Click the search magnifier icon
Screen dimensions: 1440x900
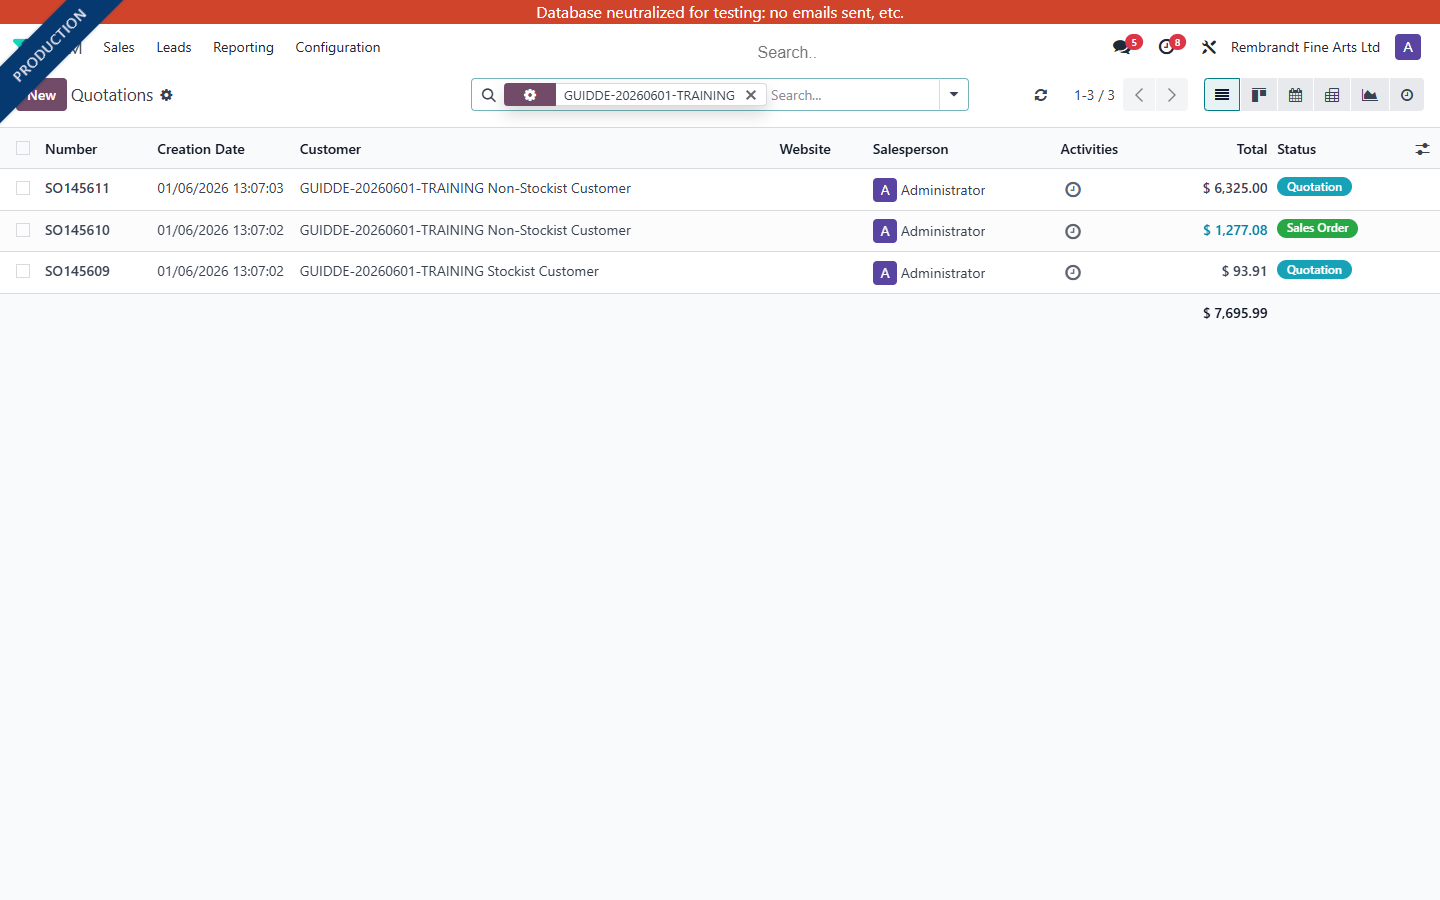coord(489,95)
